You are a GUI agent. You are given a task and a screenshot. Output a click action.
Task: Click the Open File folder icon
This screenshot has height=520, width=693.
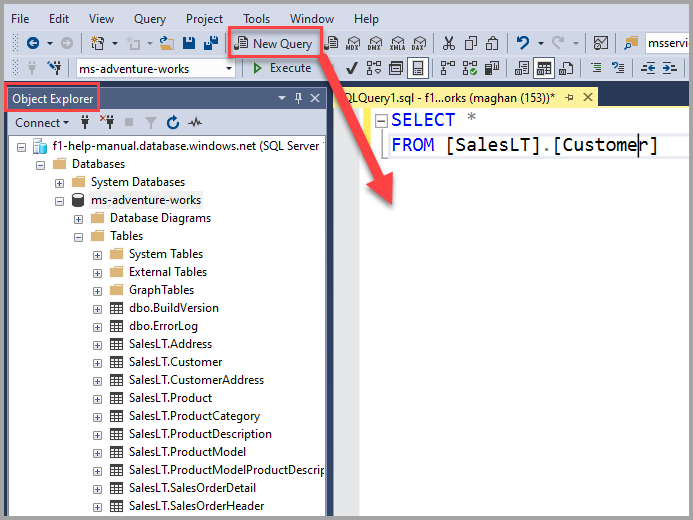pyautogui.click(x=167, y=43)
